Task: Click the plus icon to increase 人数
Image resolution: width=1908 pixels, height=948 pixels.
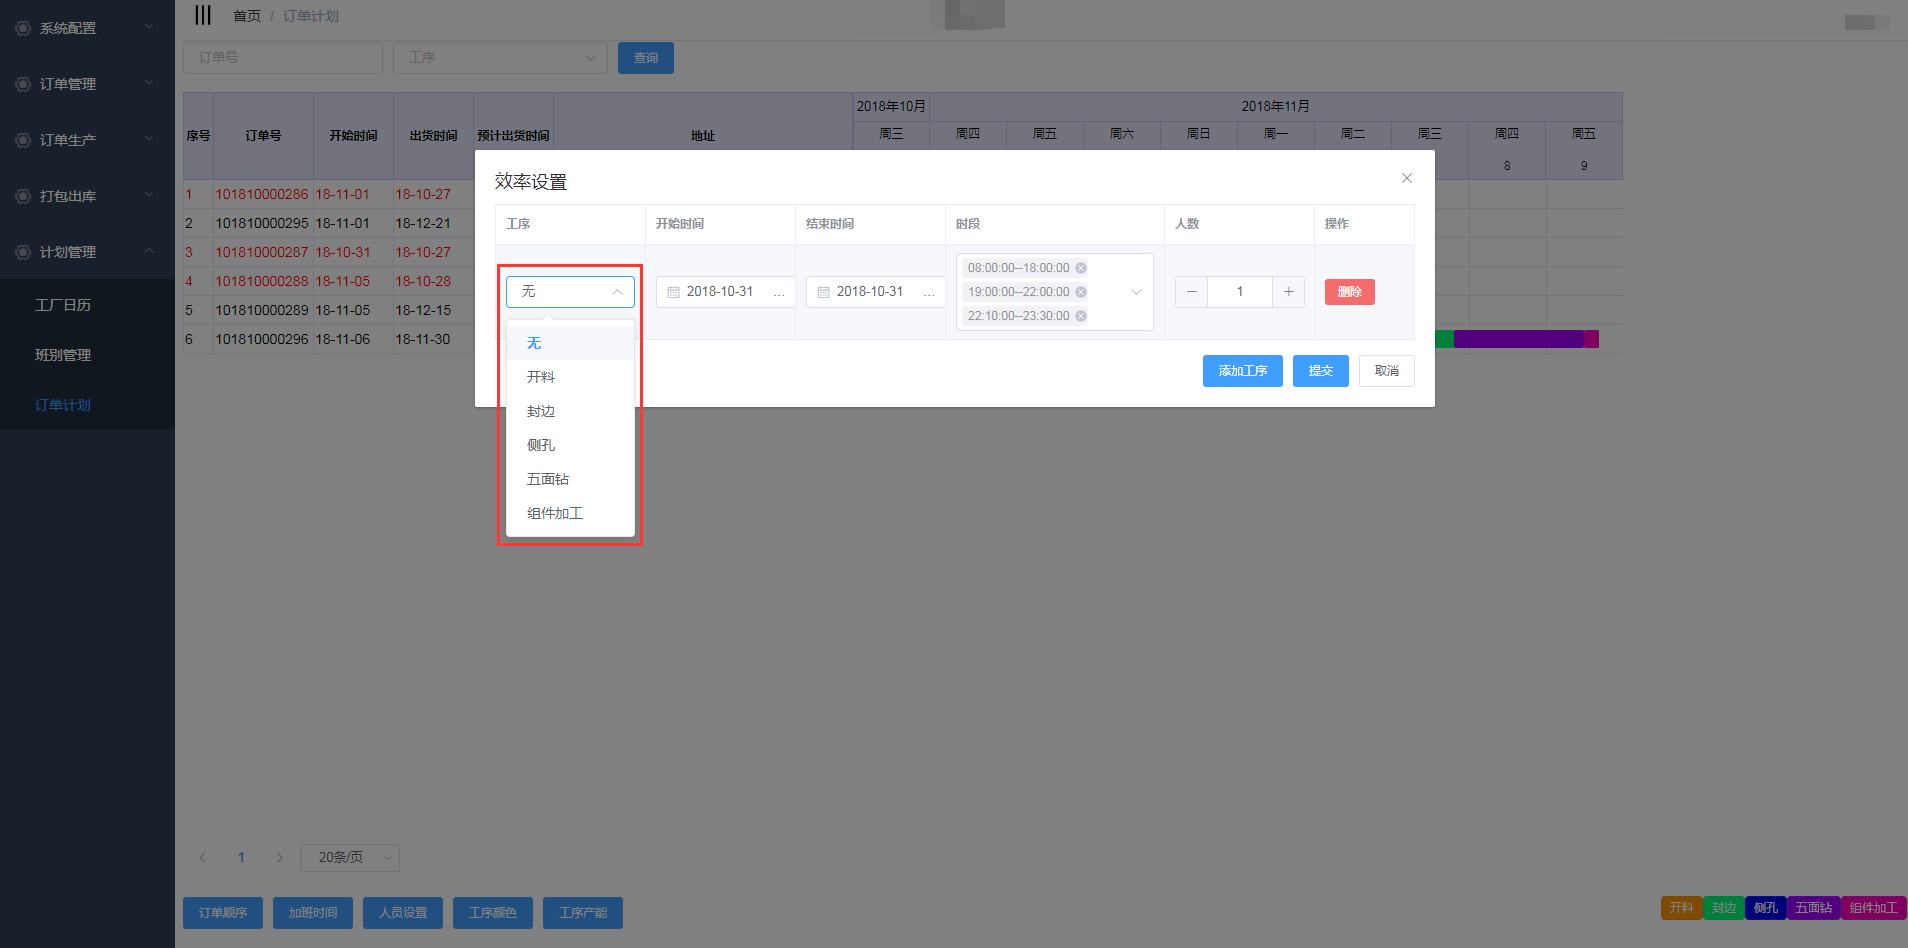Action: pyautogui.click(x=1288, y=292)
